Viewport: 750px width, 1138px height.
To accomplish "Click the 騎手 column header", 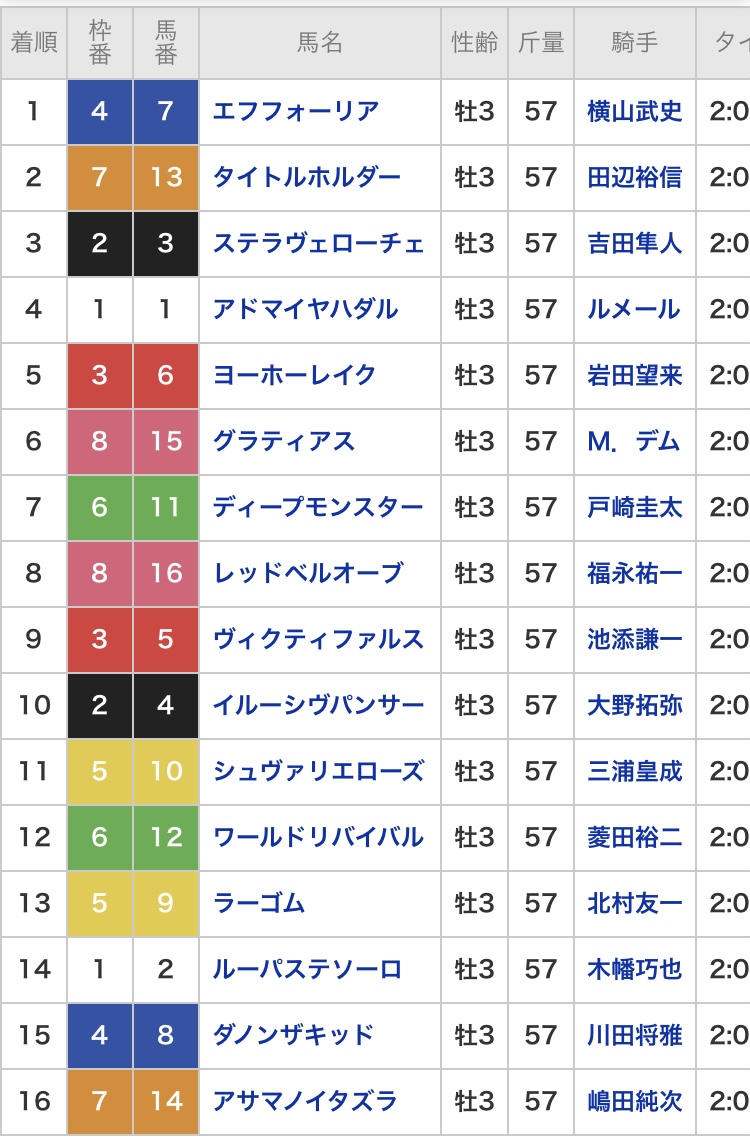I will [x=635, y=43].
